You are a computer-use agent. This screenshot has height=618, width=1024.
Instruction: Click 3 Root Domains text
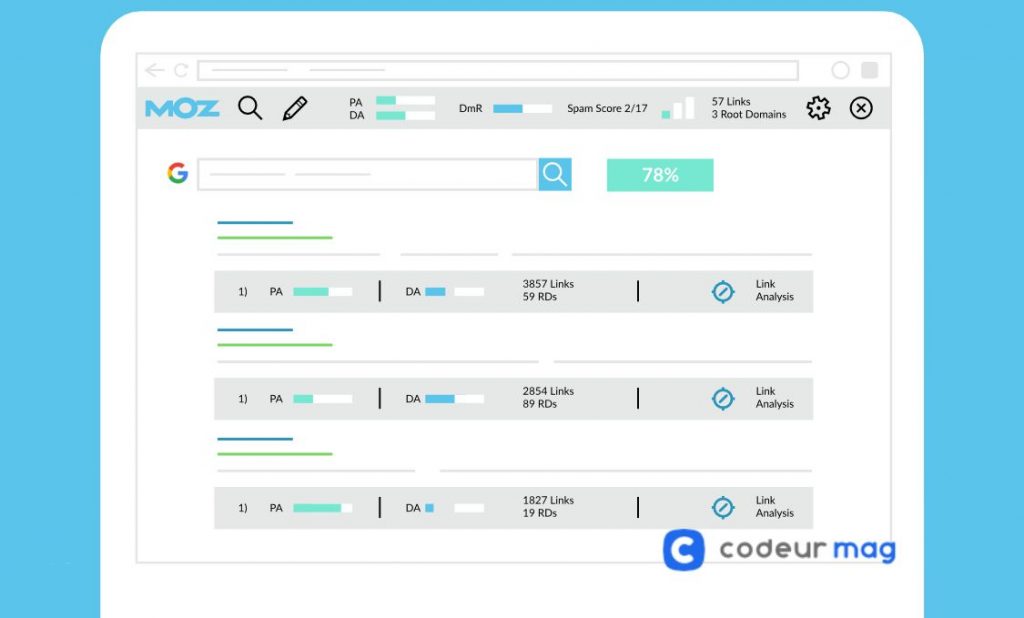click(x=749, y=114)
